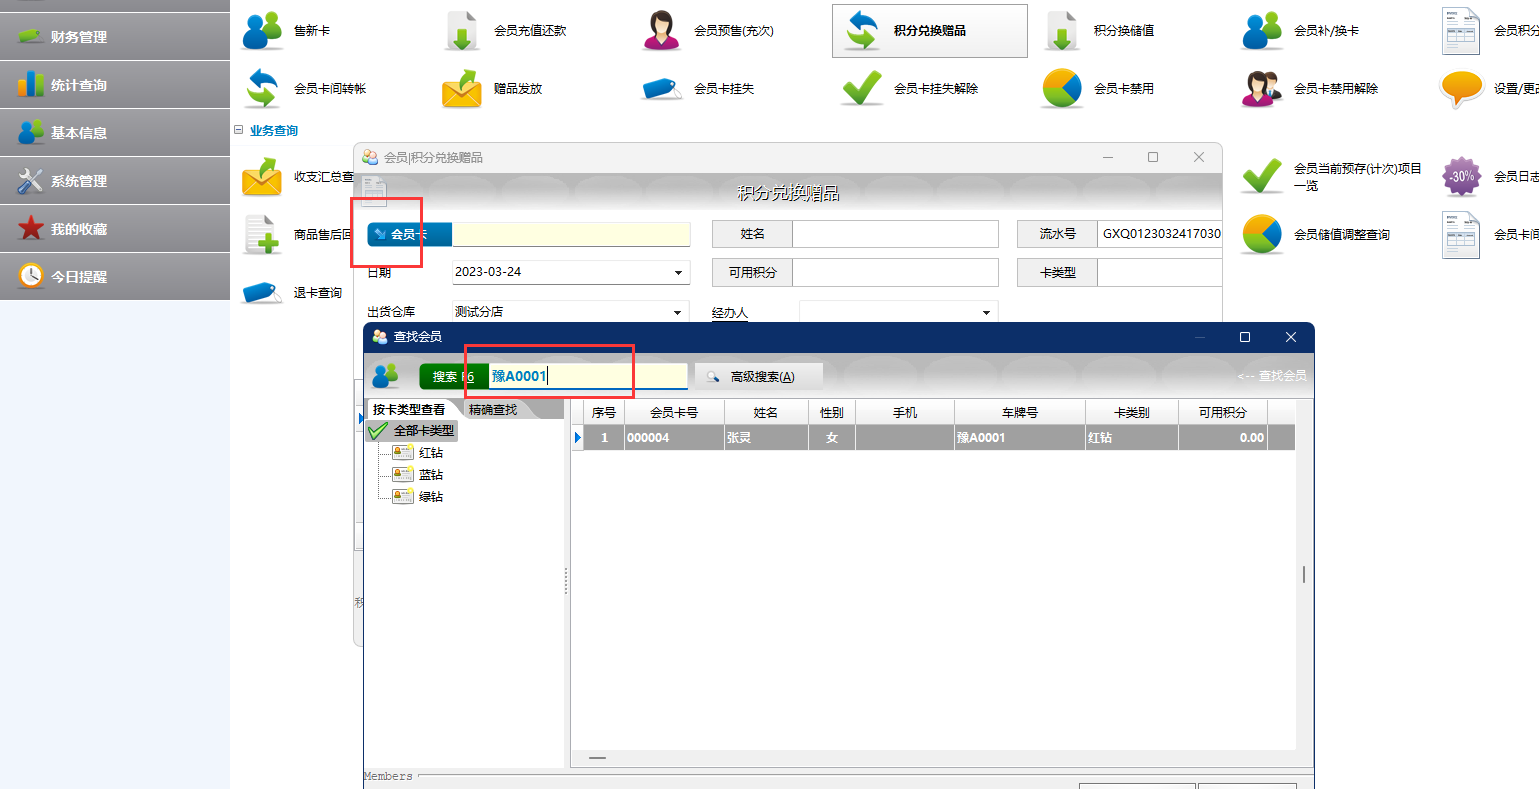Open 会员预售(充次) function
This screenshot has height=789, width=1539.
pos(662,31)
